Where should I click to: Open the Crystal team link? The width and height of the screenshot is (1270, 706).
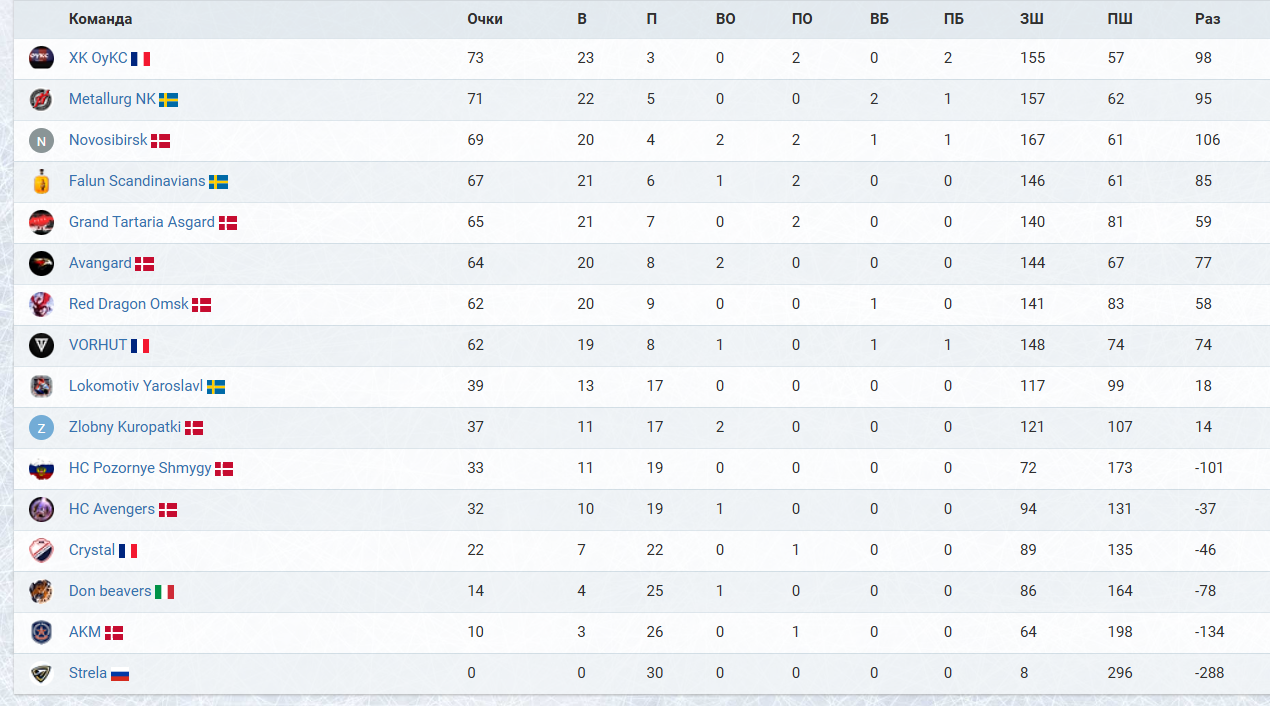tap(92, 550)
